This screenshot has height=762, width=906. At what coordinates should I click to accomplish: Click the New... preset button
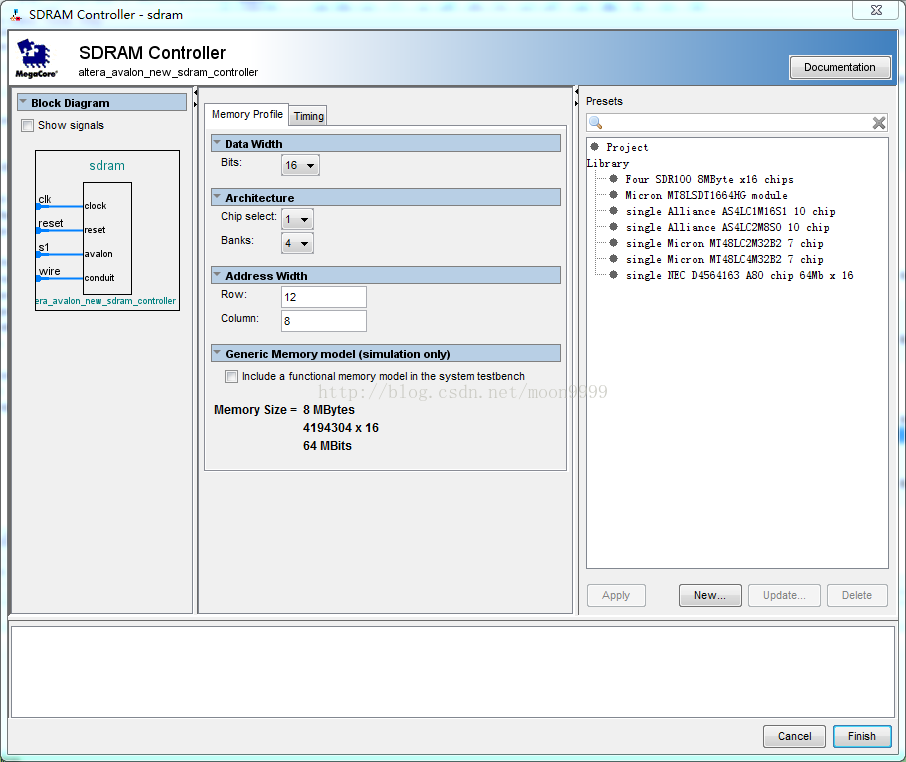(x=710, y=596)
